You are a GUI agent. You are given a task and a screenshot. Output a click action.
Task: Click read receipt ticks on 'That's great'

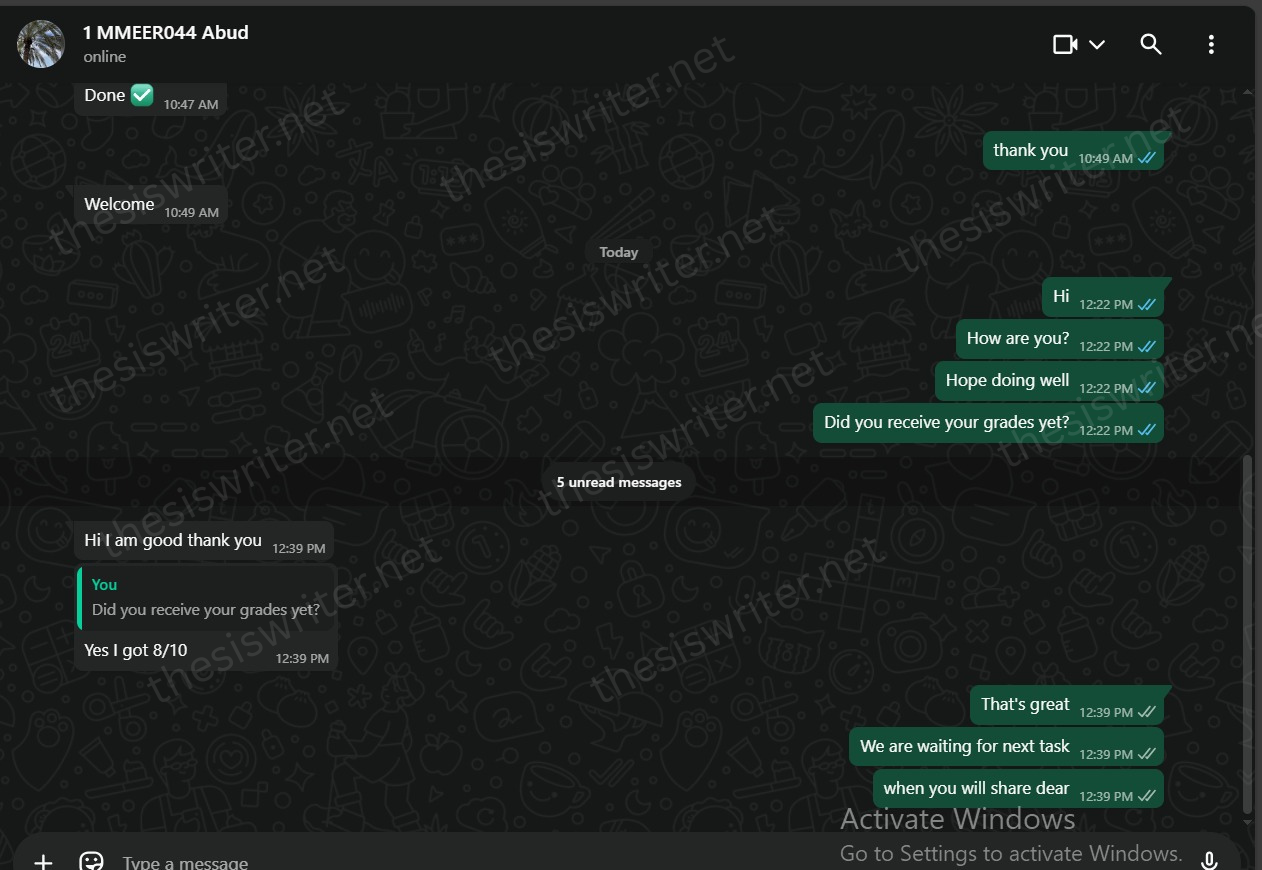(x=1147, y=712)
